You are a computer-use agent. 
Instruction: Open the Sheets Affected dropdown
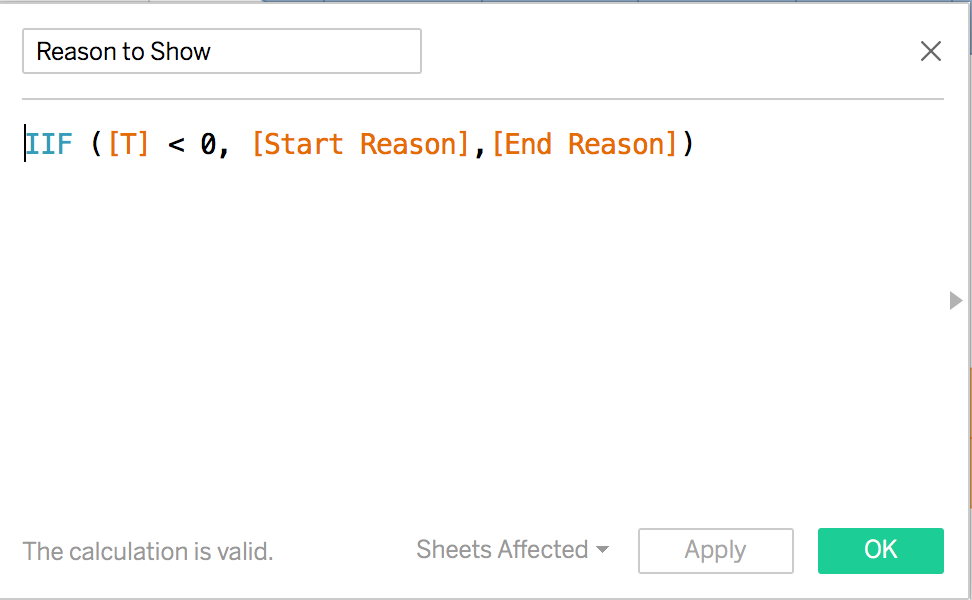click(512, 550)
